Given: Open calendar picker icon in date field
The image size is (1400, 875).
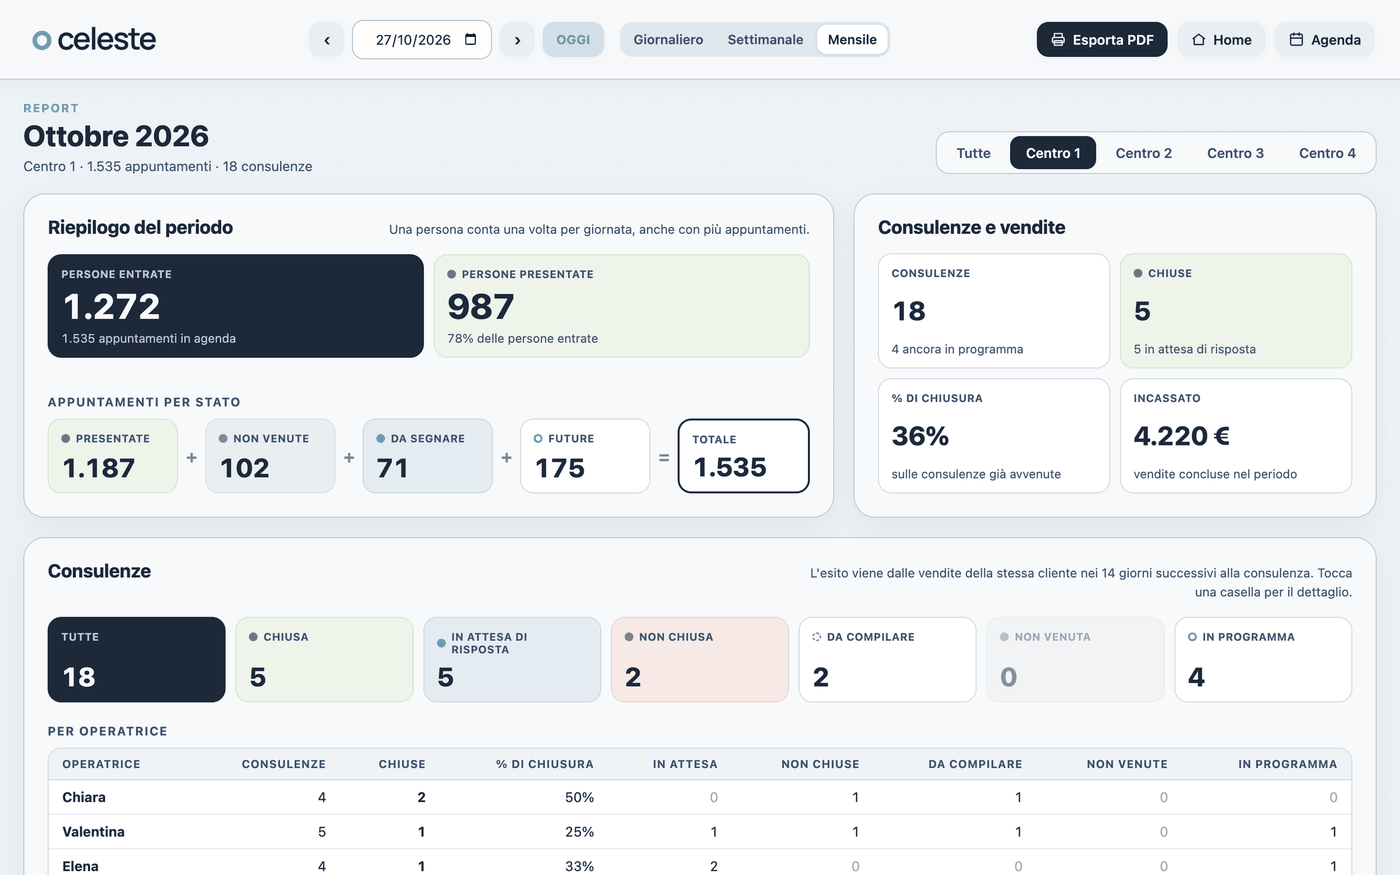Looking at the screenshot, I should [471, 40].
